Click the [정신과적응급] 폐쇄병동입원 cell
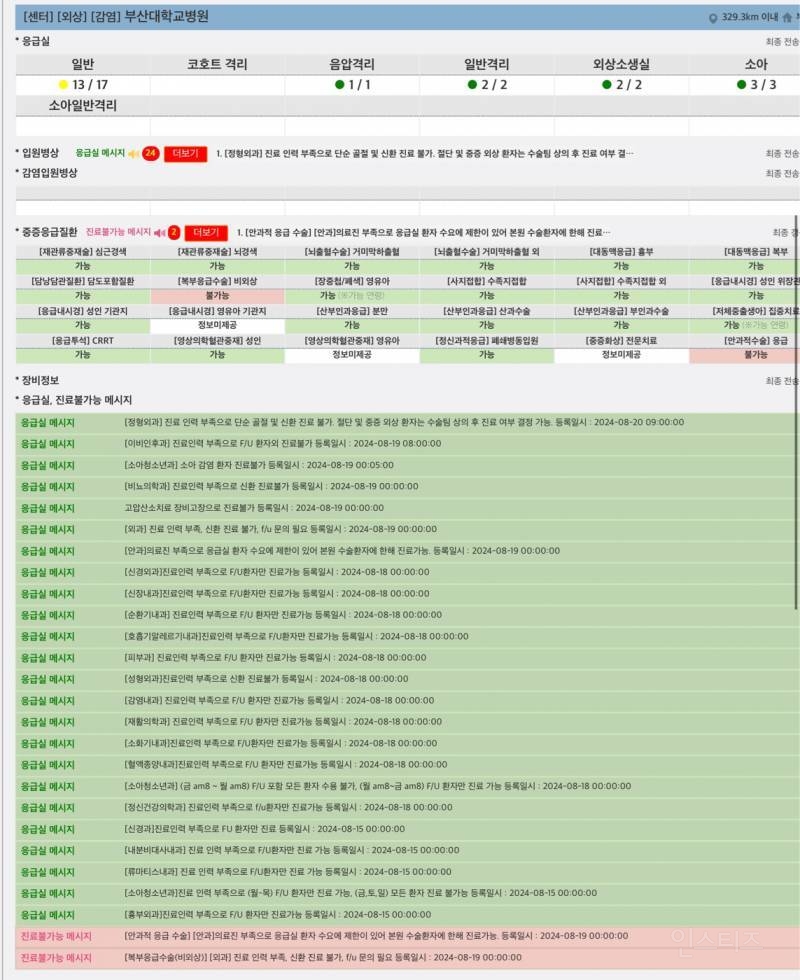This screenshot has width=800, height=980. pyautogui.click(x=487, y=341)
